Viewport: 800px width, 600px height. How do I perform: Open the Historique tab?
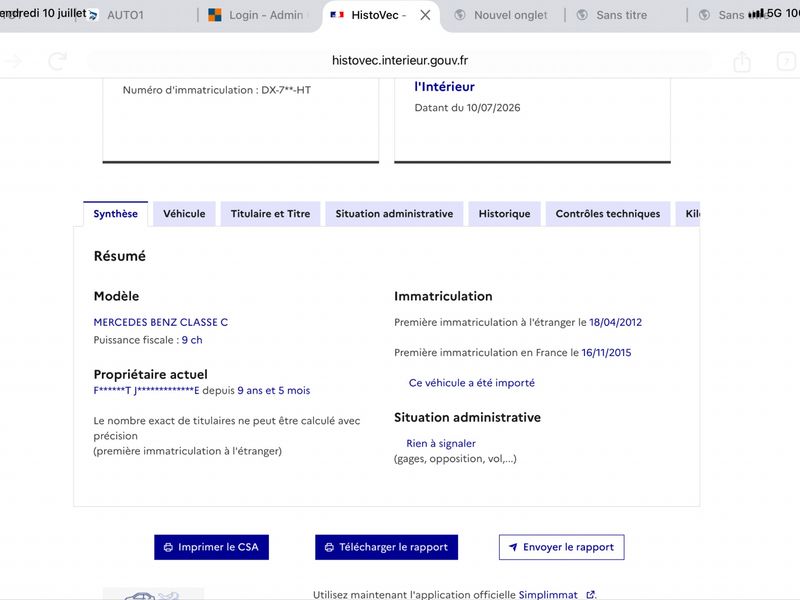pos(505,214)
